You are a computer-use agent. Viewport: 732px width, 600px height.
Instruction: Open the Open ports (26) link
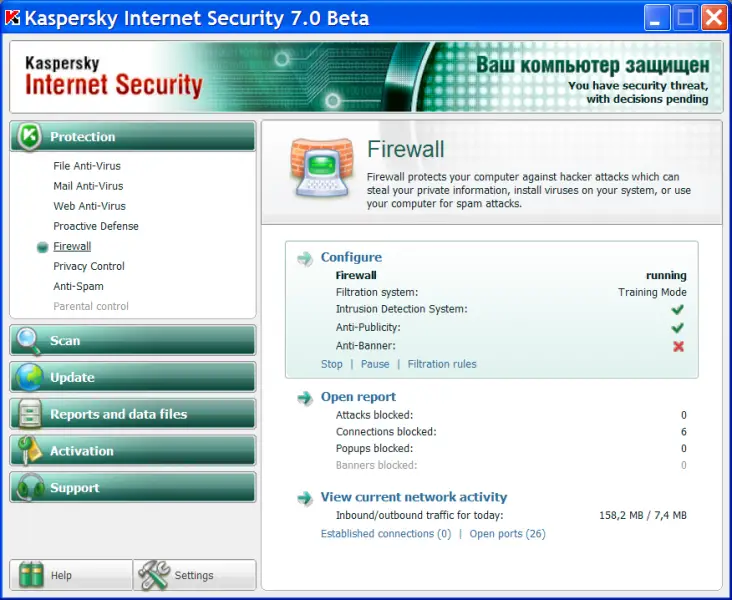(x=507, y=534)
